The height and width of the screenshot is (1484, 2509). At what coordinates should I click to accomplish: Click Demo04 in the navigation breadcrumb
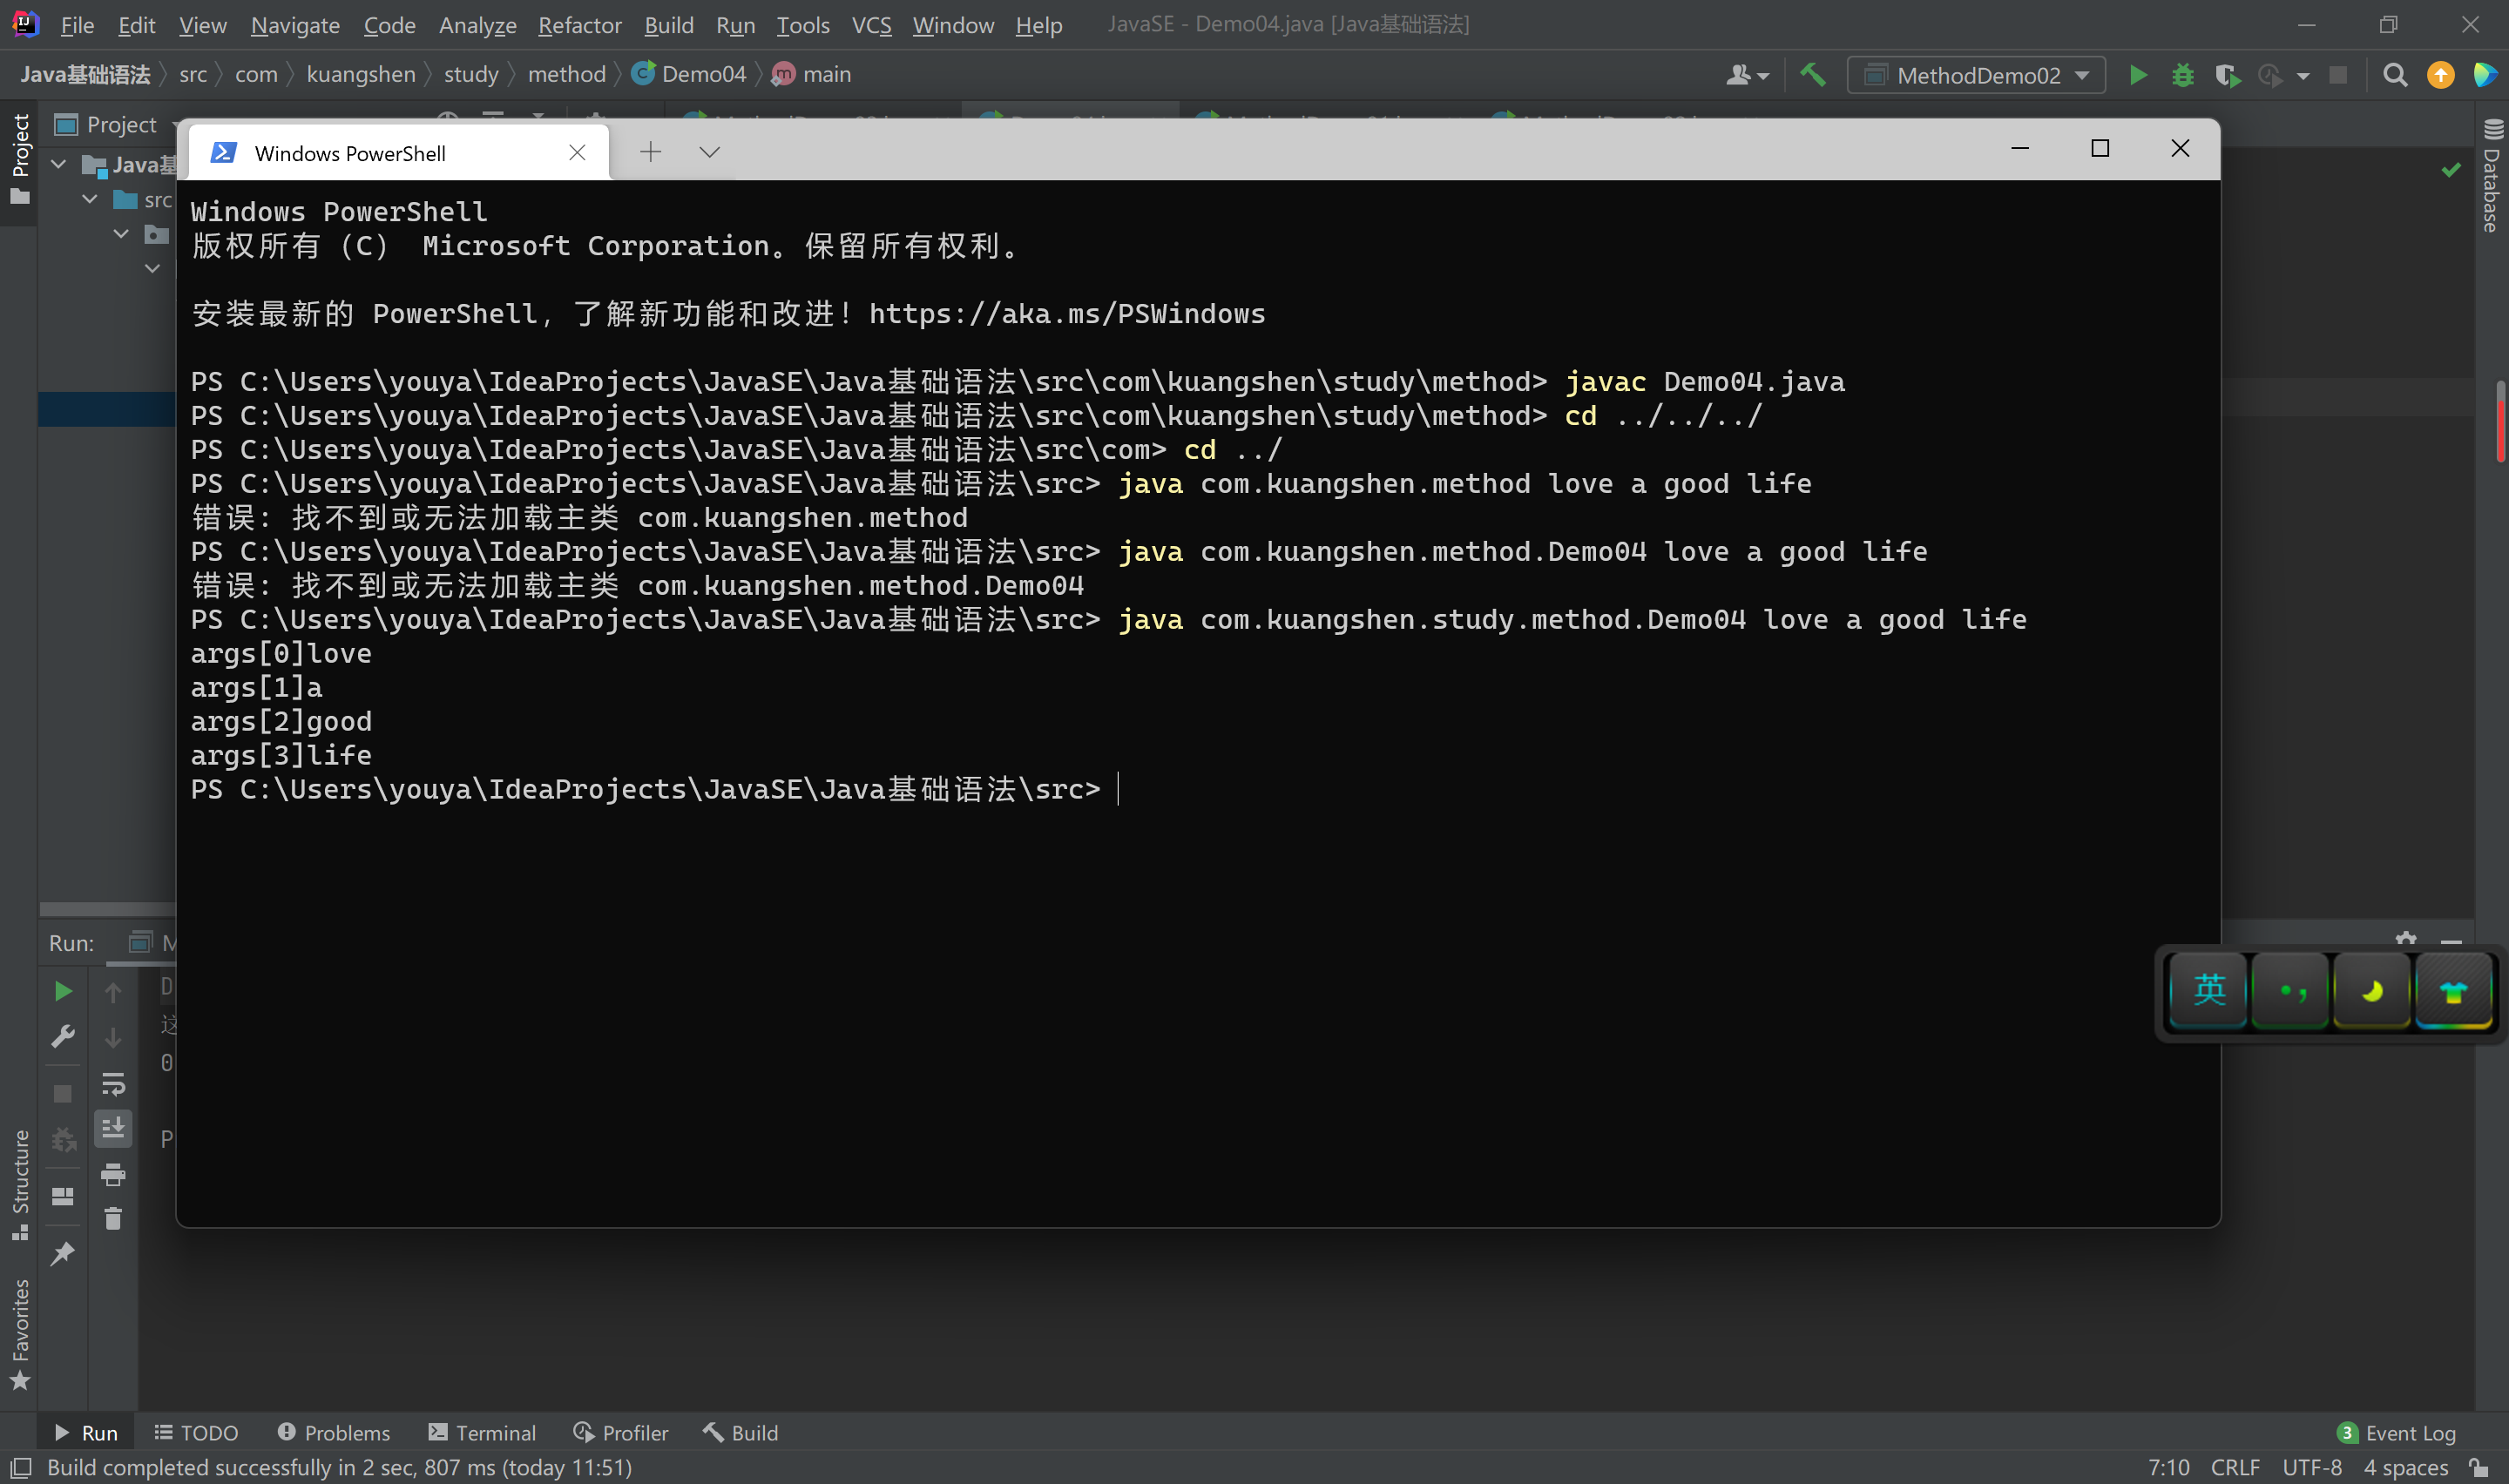(x=702, y=75)
